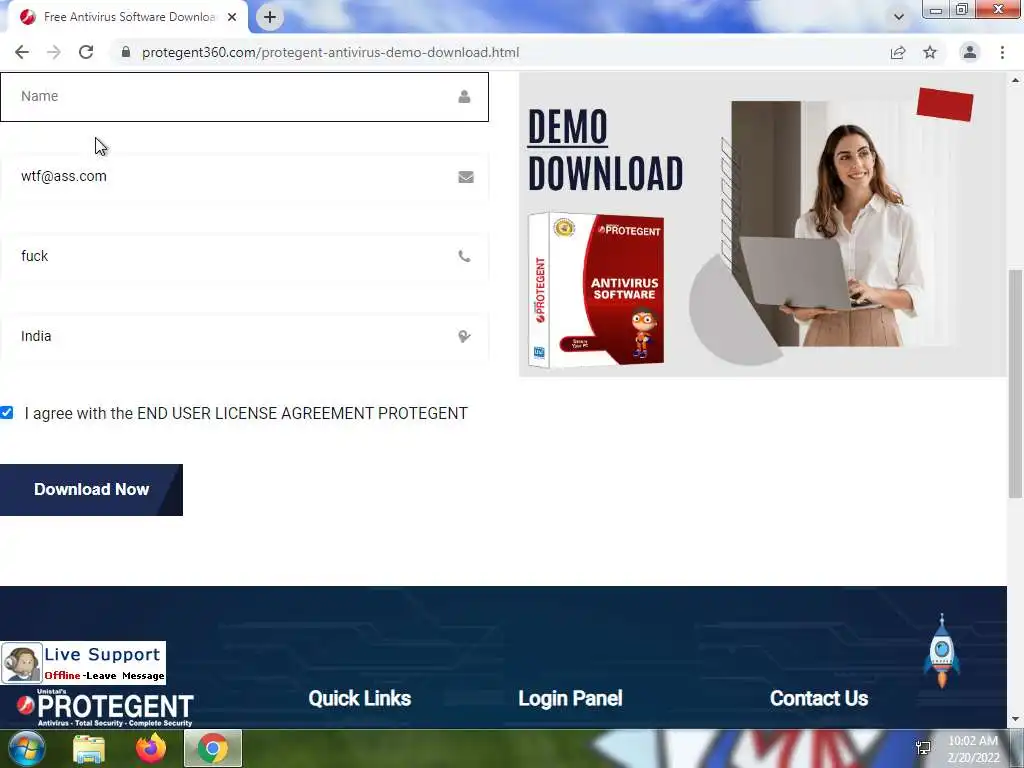Open the Windows Start menu

pyautogui.click(x=27, y=748)
